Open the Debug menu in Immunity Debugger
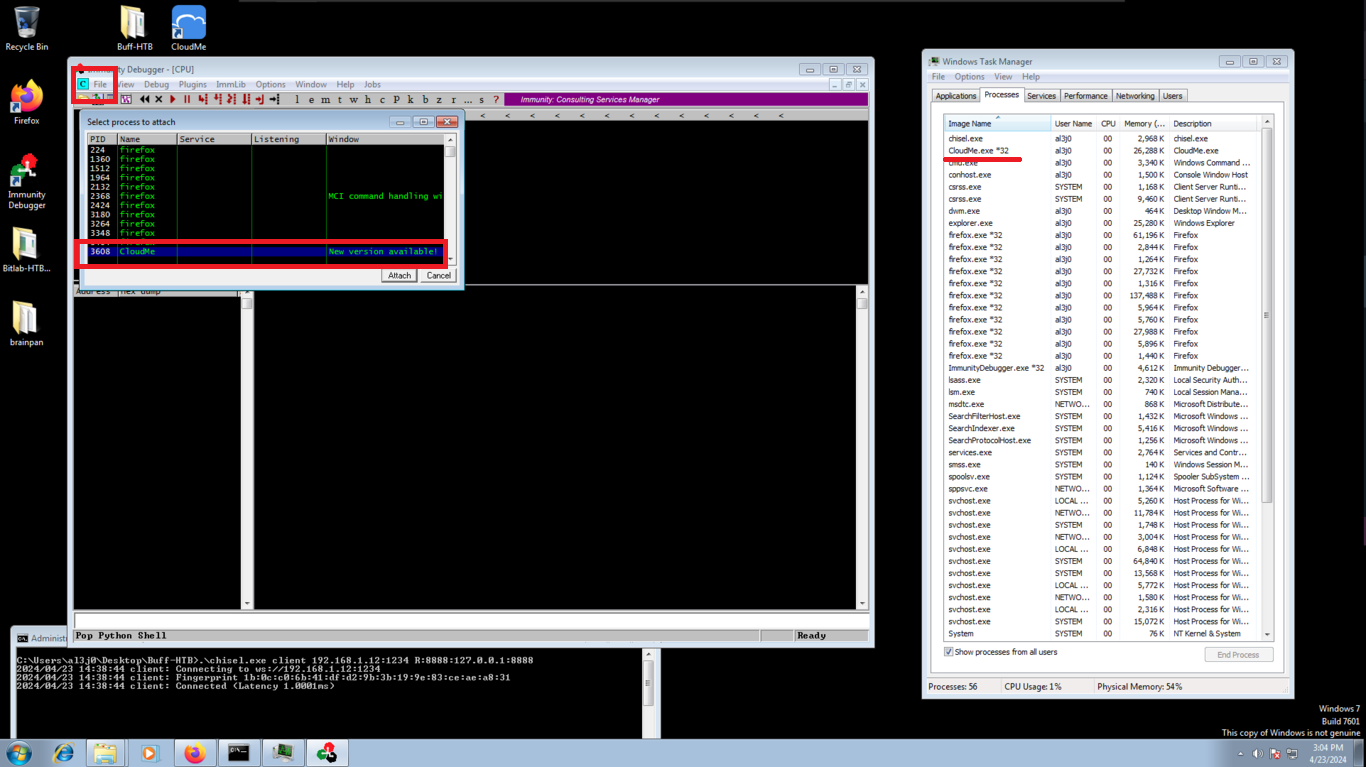This screenshot has width=1366, height=767. (156, 84)
